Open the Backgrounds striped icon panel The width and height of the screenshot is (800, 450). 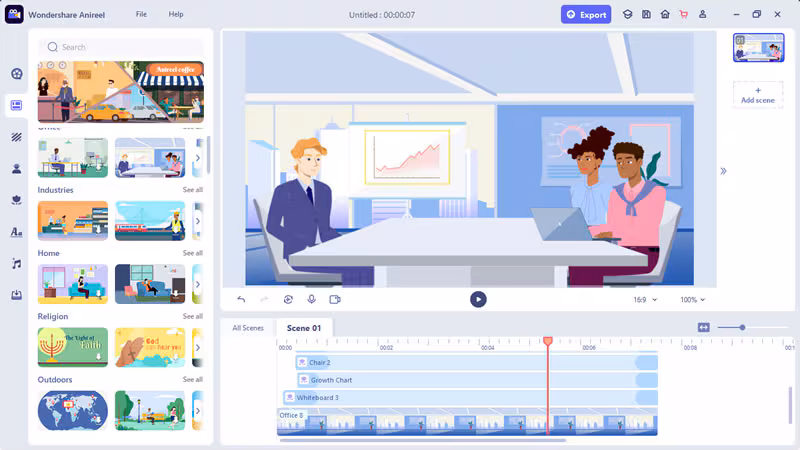pos(16,137)
